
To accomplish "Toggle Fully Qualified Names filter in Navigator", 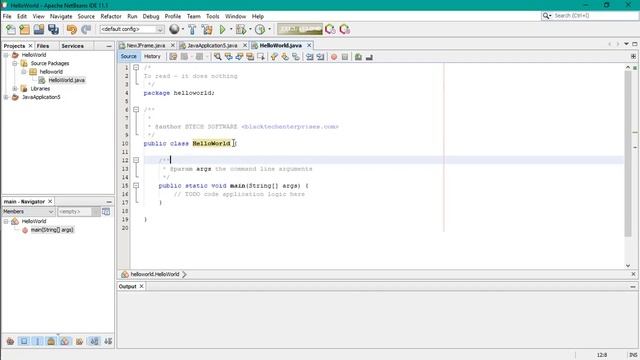I will point(79,341).
